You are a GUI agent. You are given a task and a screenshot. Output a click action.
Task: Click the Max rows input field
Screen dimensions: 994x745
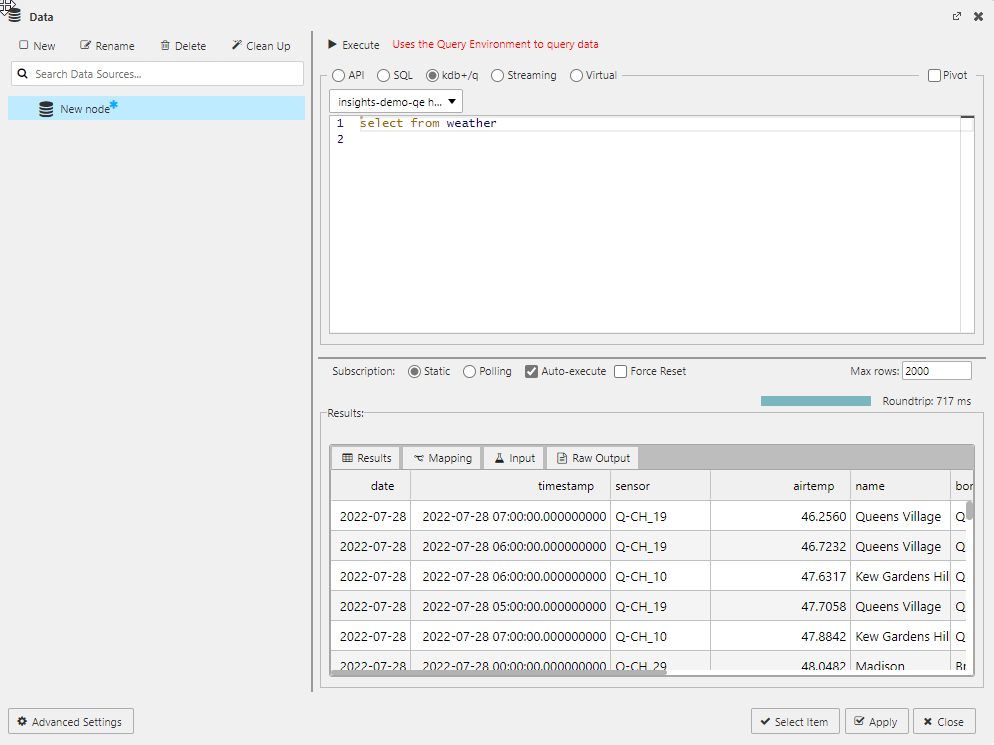tap(936, 370)
